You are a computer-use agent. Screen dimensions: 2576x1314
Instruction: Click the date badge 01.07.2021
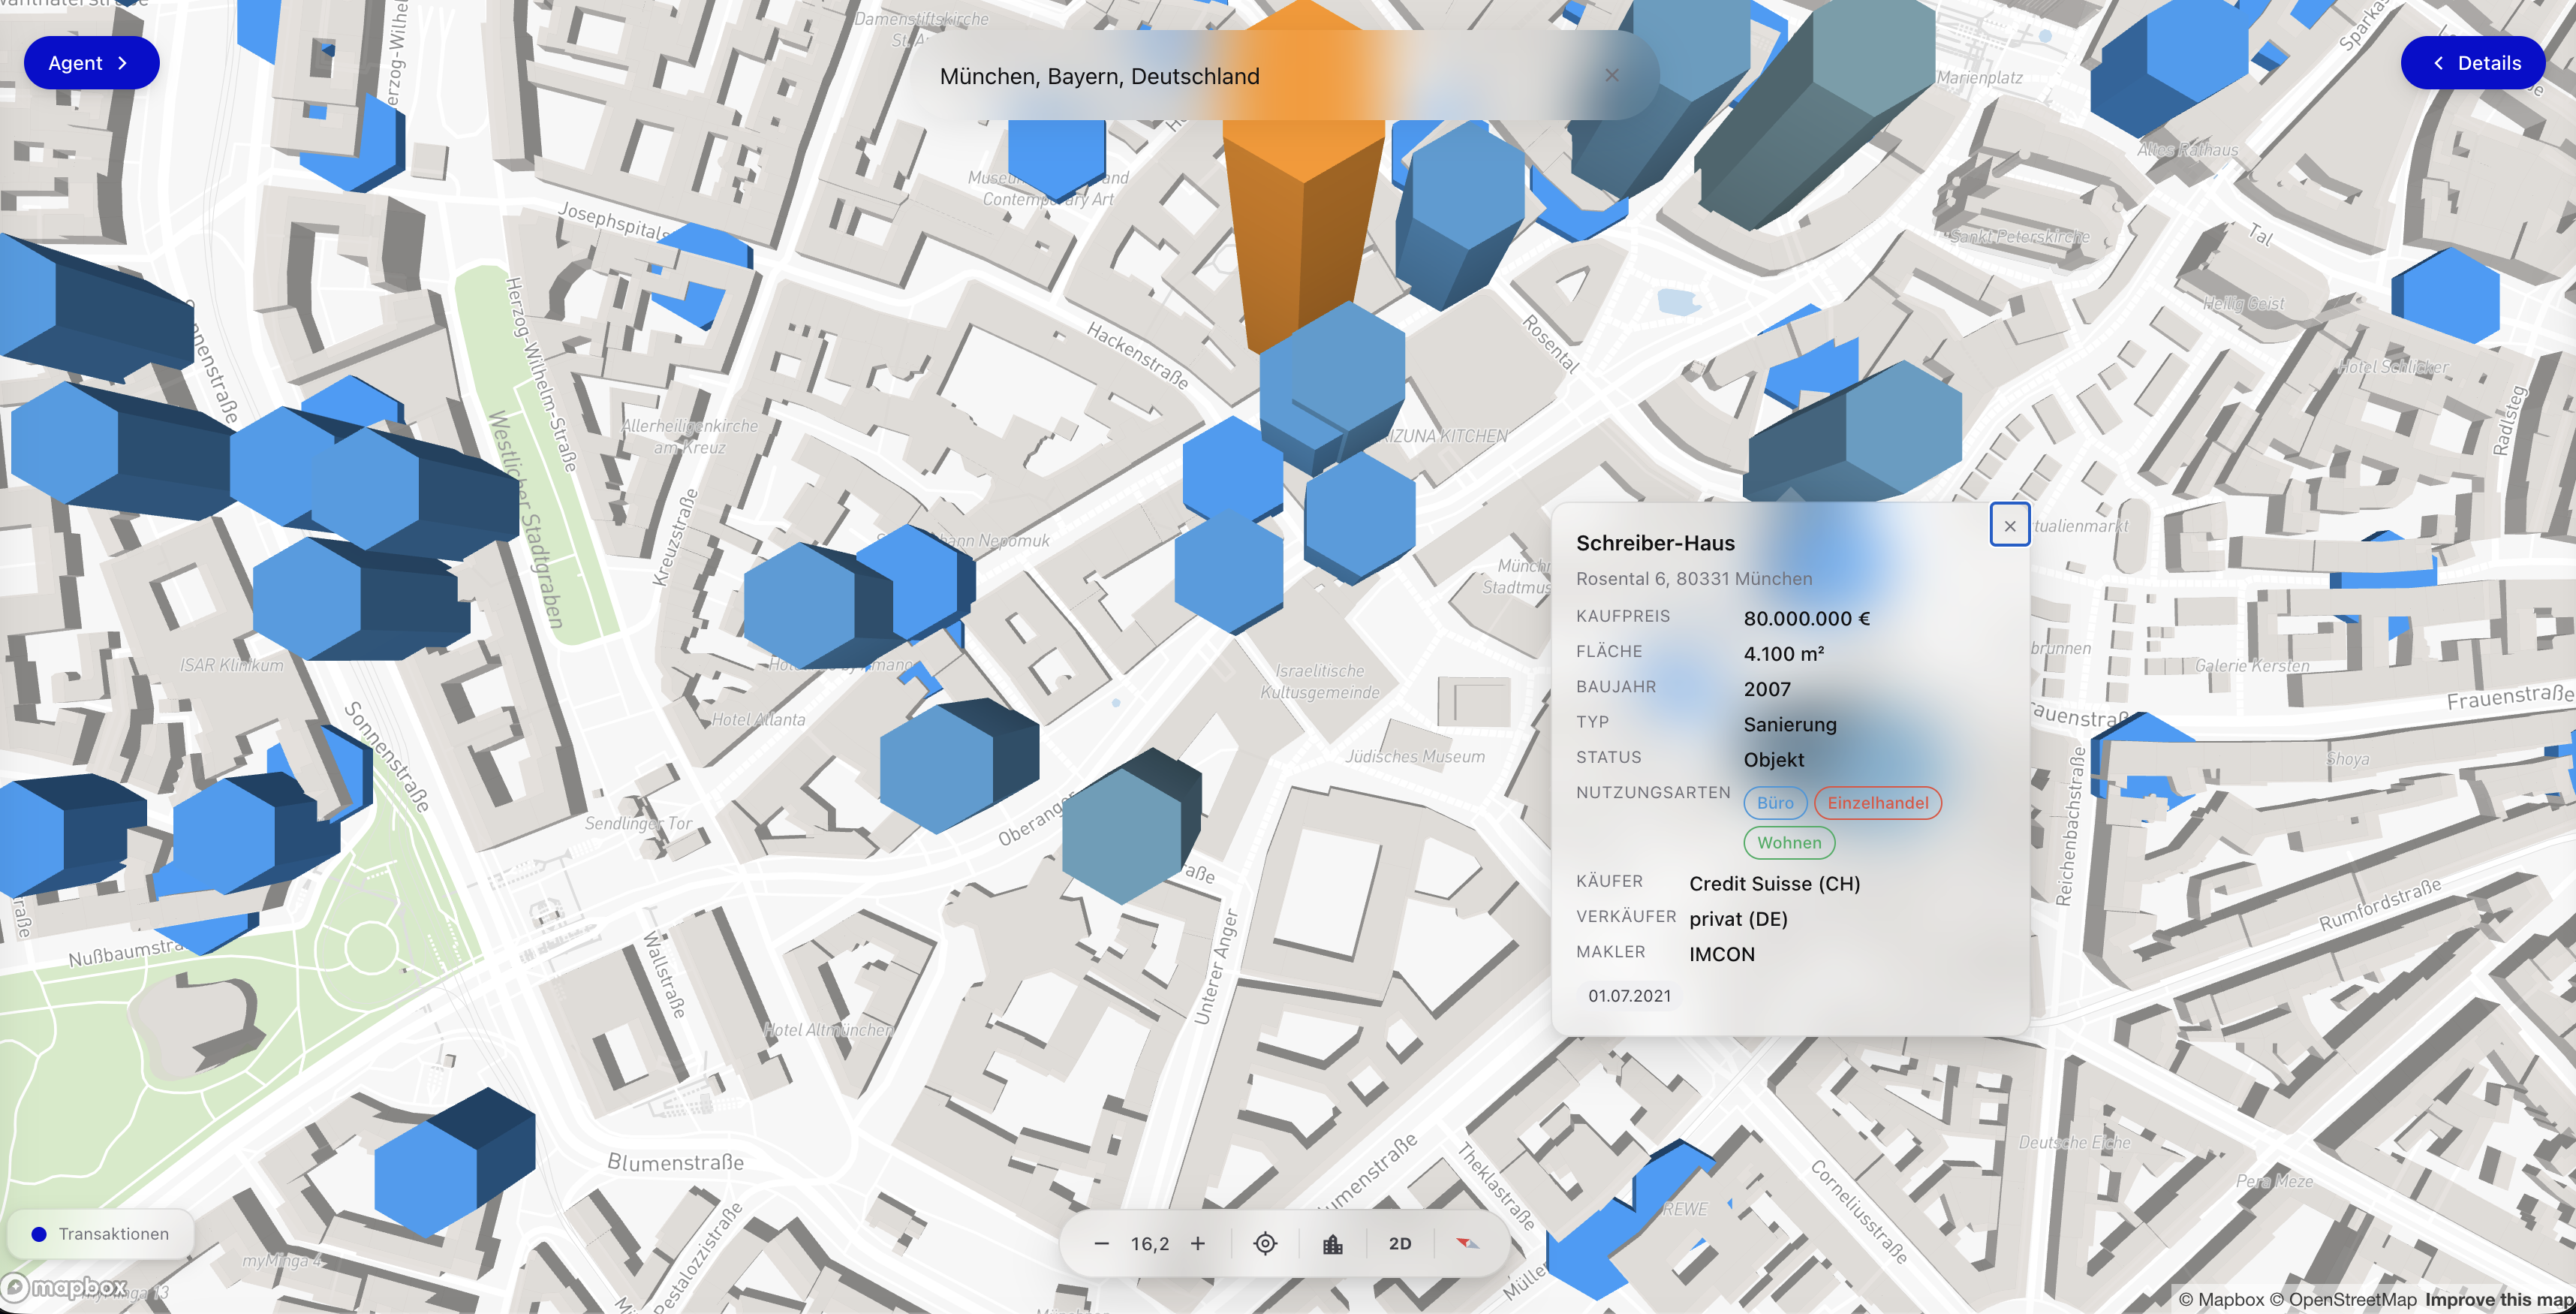pyautogui.click(x=1629, y=995)
